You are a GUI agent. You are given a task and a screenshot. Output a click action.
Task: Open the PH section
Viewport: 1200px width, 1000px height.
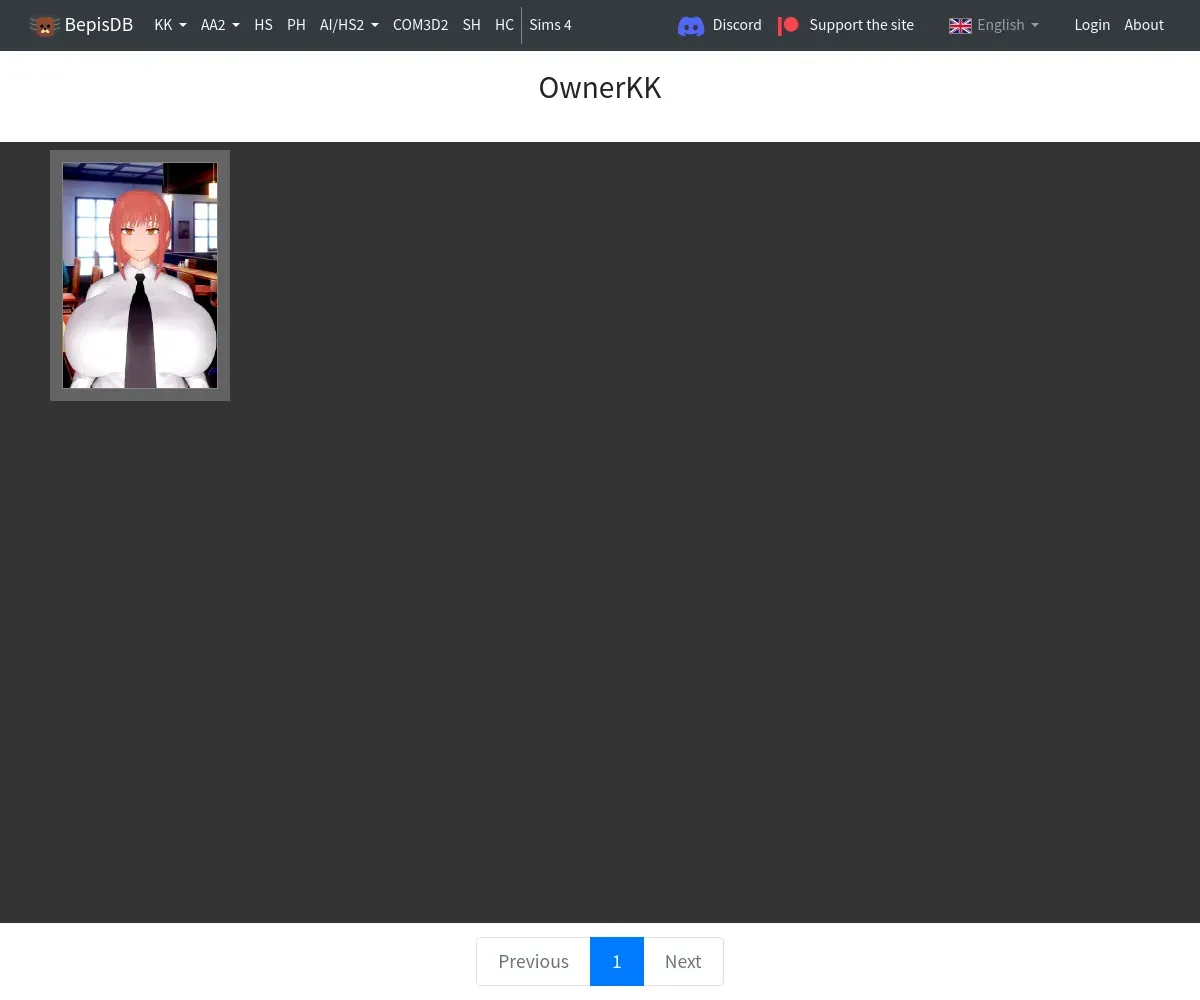pos(296,25)
